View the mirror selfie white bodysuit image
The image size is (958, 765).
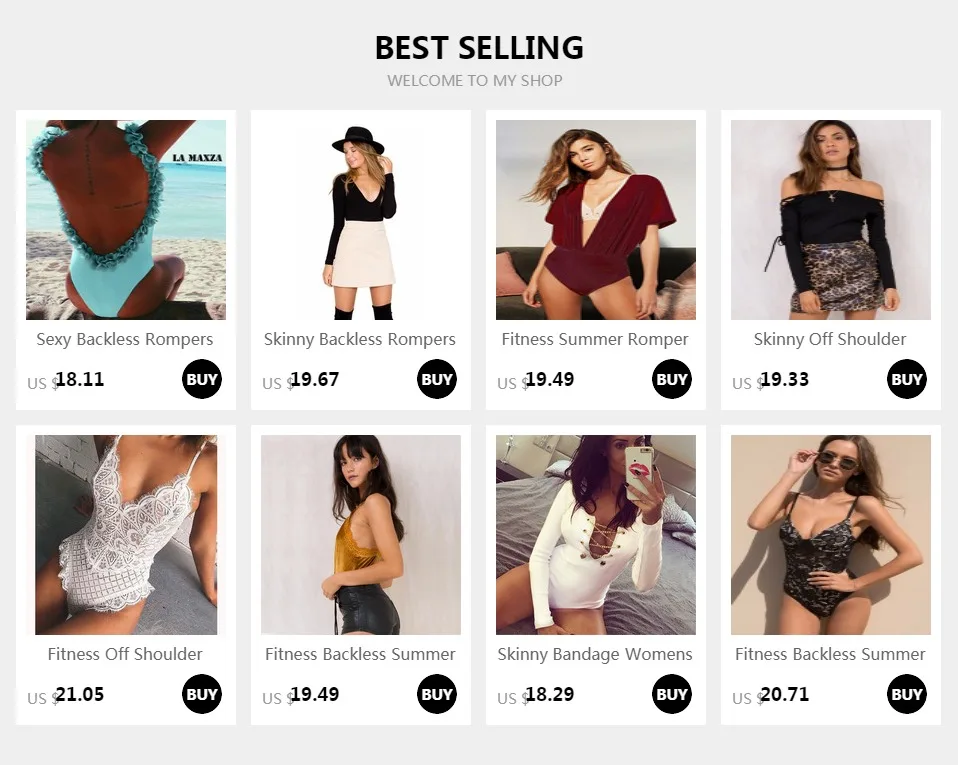coord(596,535)
